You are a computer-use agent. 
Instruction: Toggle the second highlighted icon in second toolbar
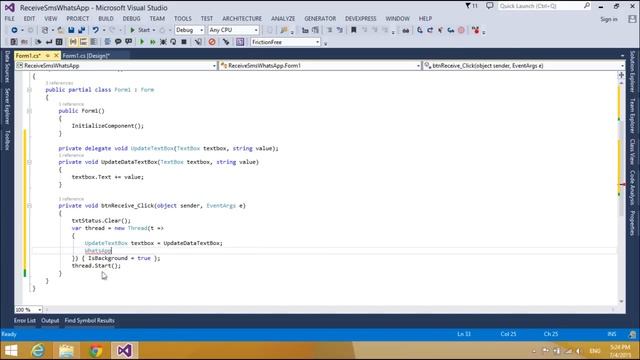click(83, 42)
